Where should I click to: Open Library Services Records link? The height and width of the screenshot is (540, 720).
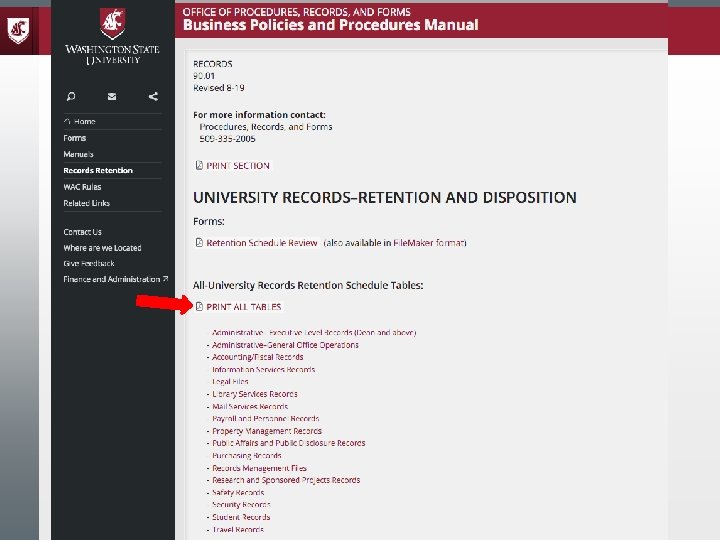[255, 394]
